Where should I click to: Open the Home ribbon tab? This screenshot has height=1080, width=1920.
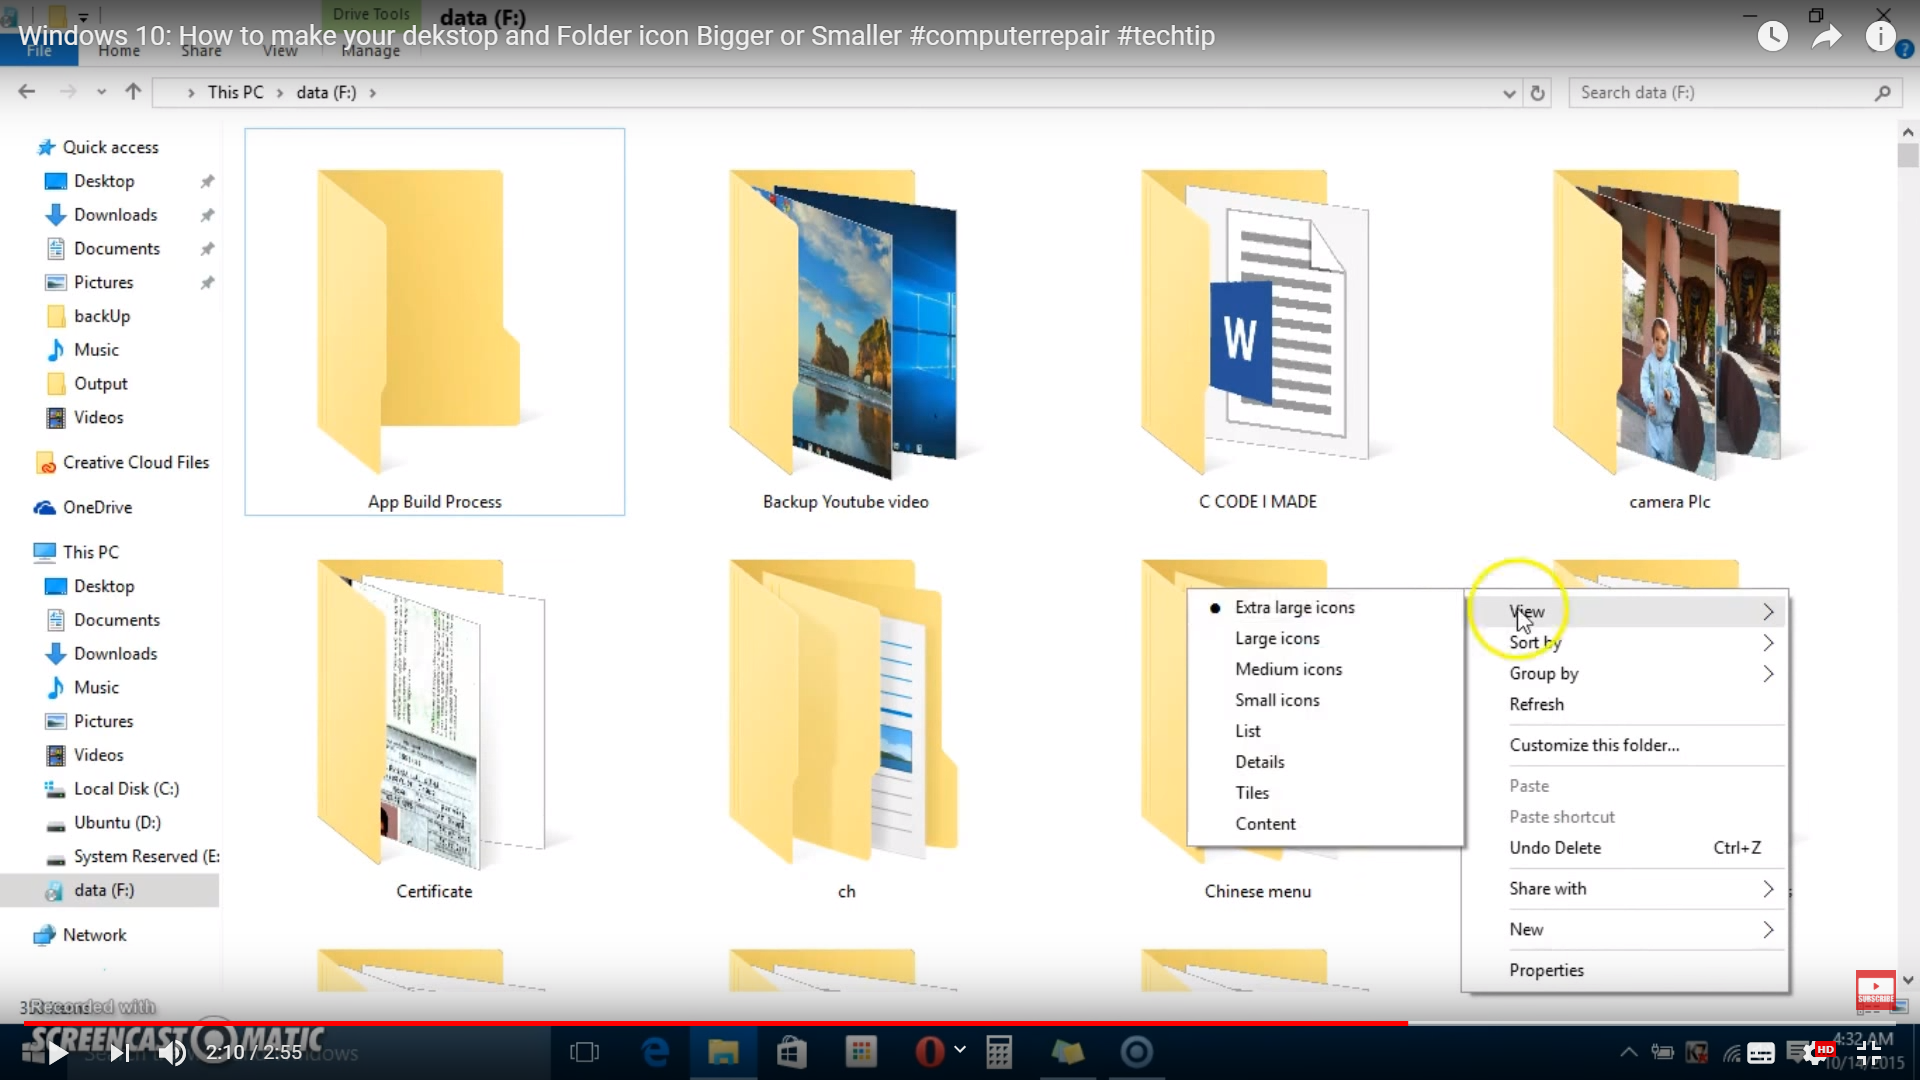(x=119, y=51)
